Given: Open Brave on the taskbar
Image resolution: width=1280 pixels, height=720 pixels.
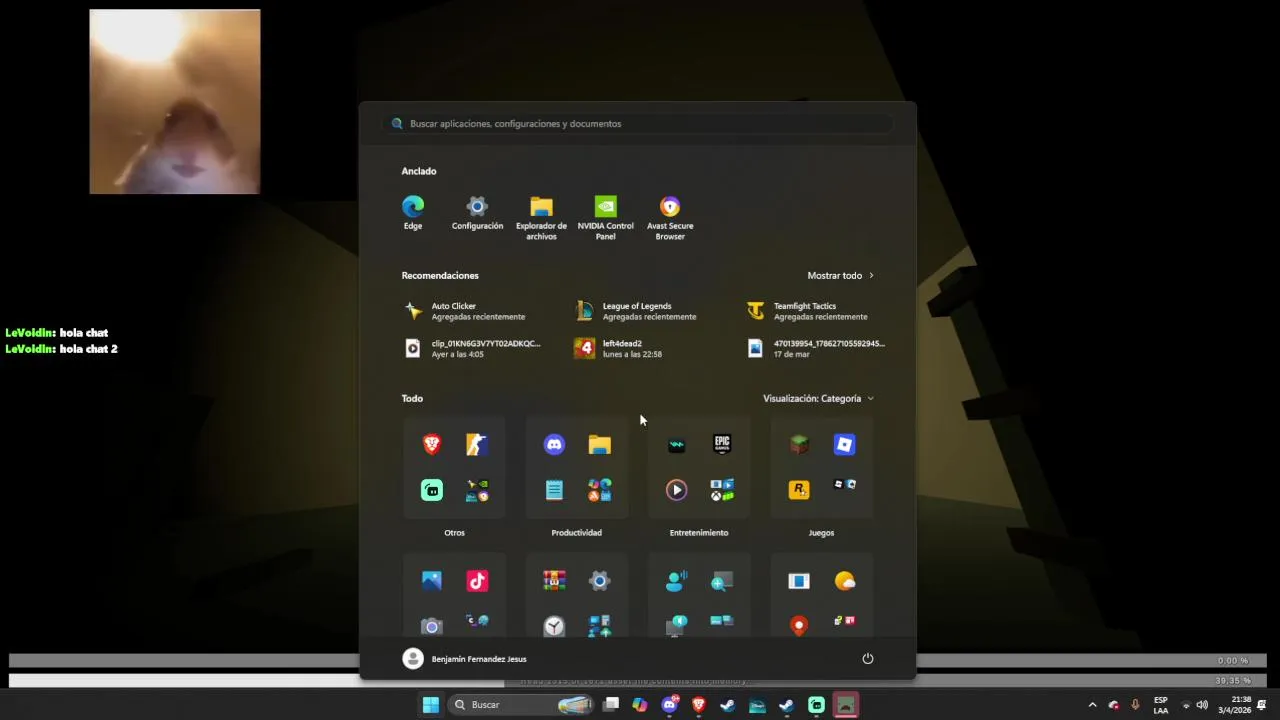Looking at the screenshot, I should (699, 705).
